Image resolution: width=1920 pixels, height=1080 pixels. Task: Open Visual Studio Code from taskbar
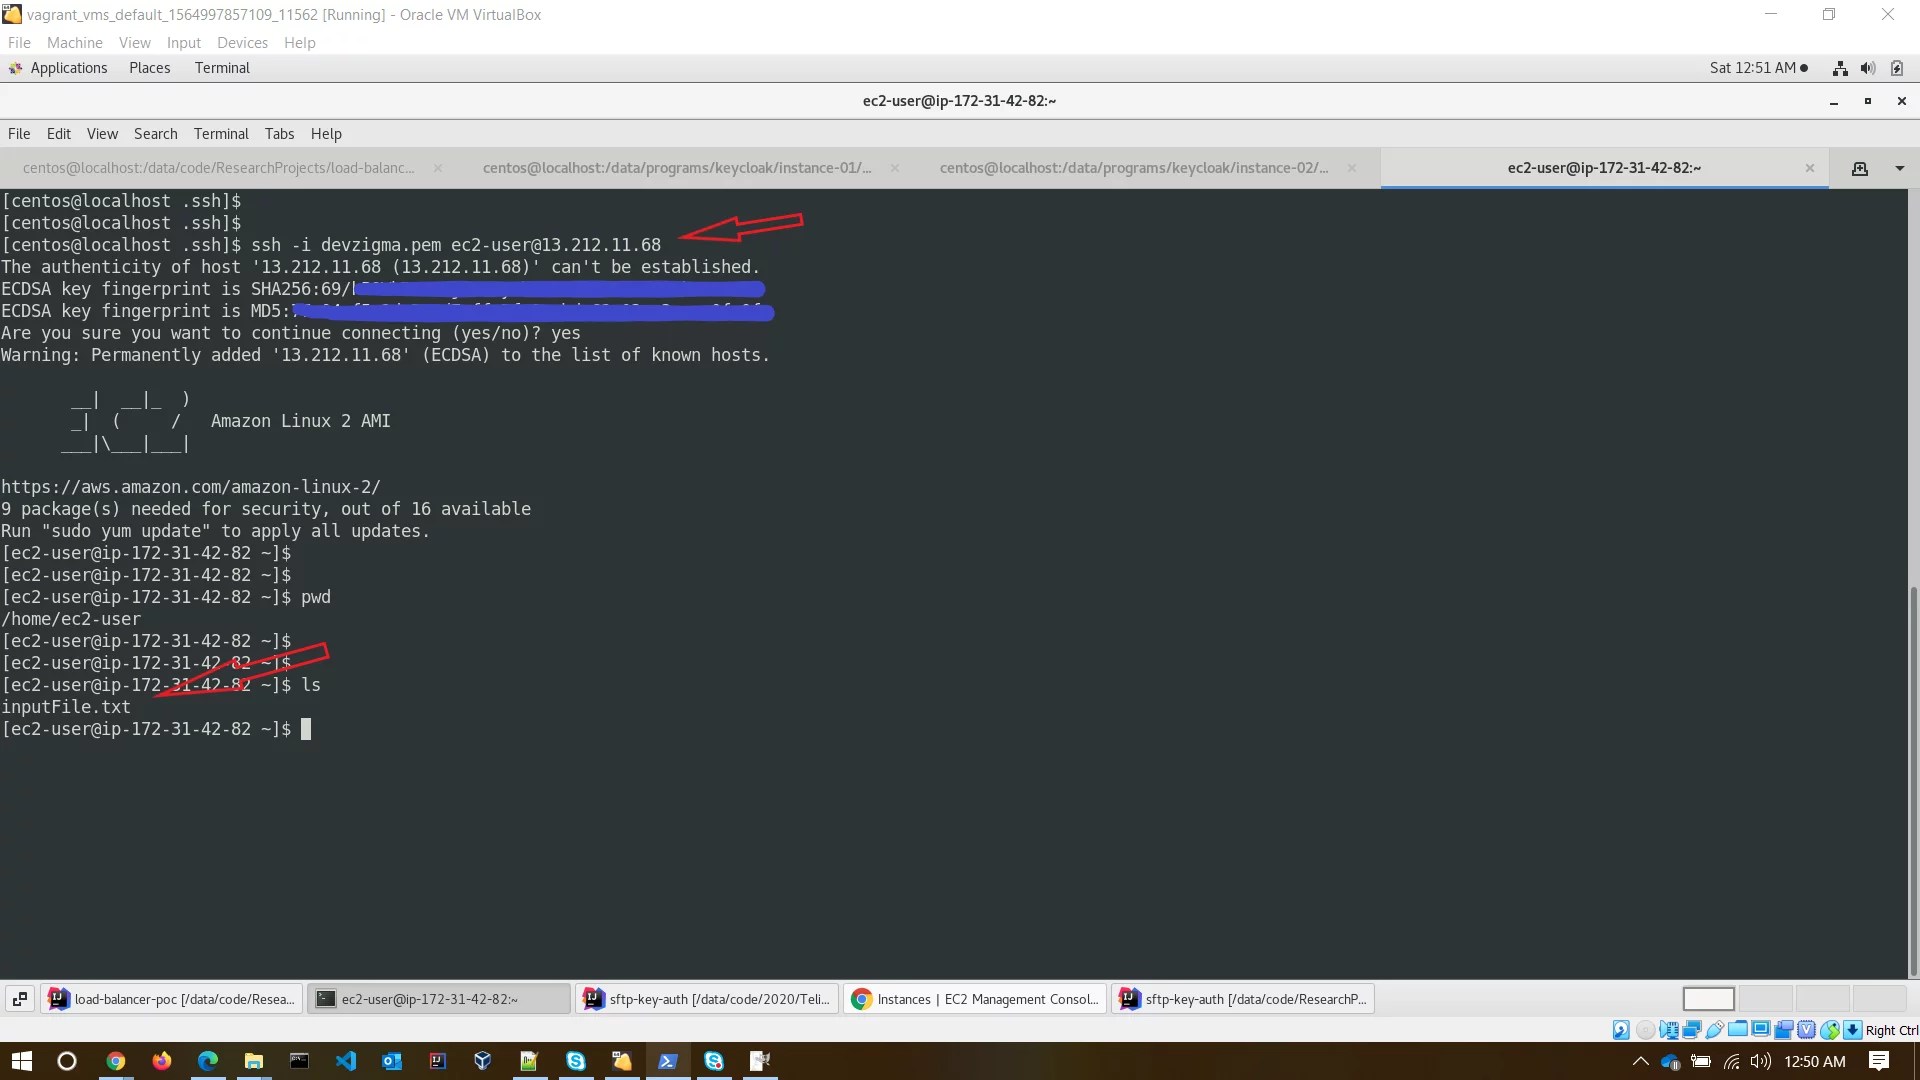click(346, 1061)
